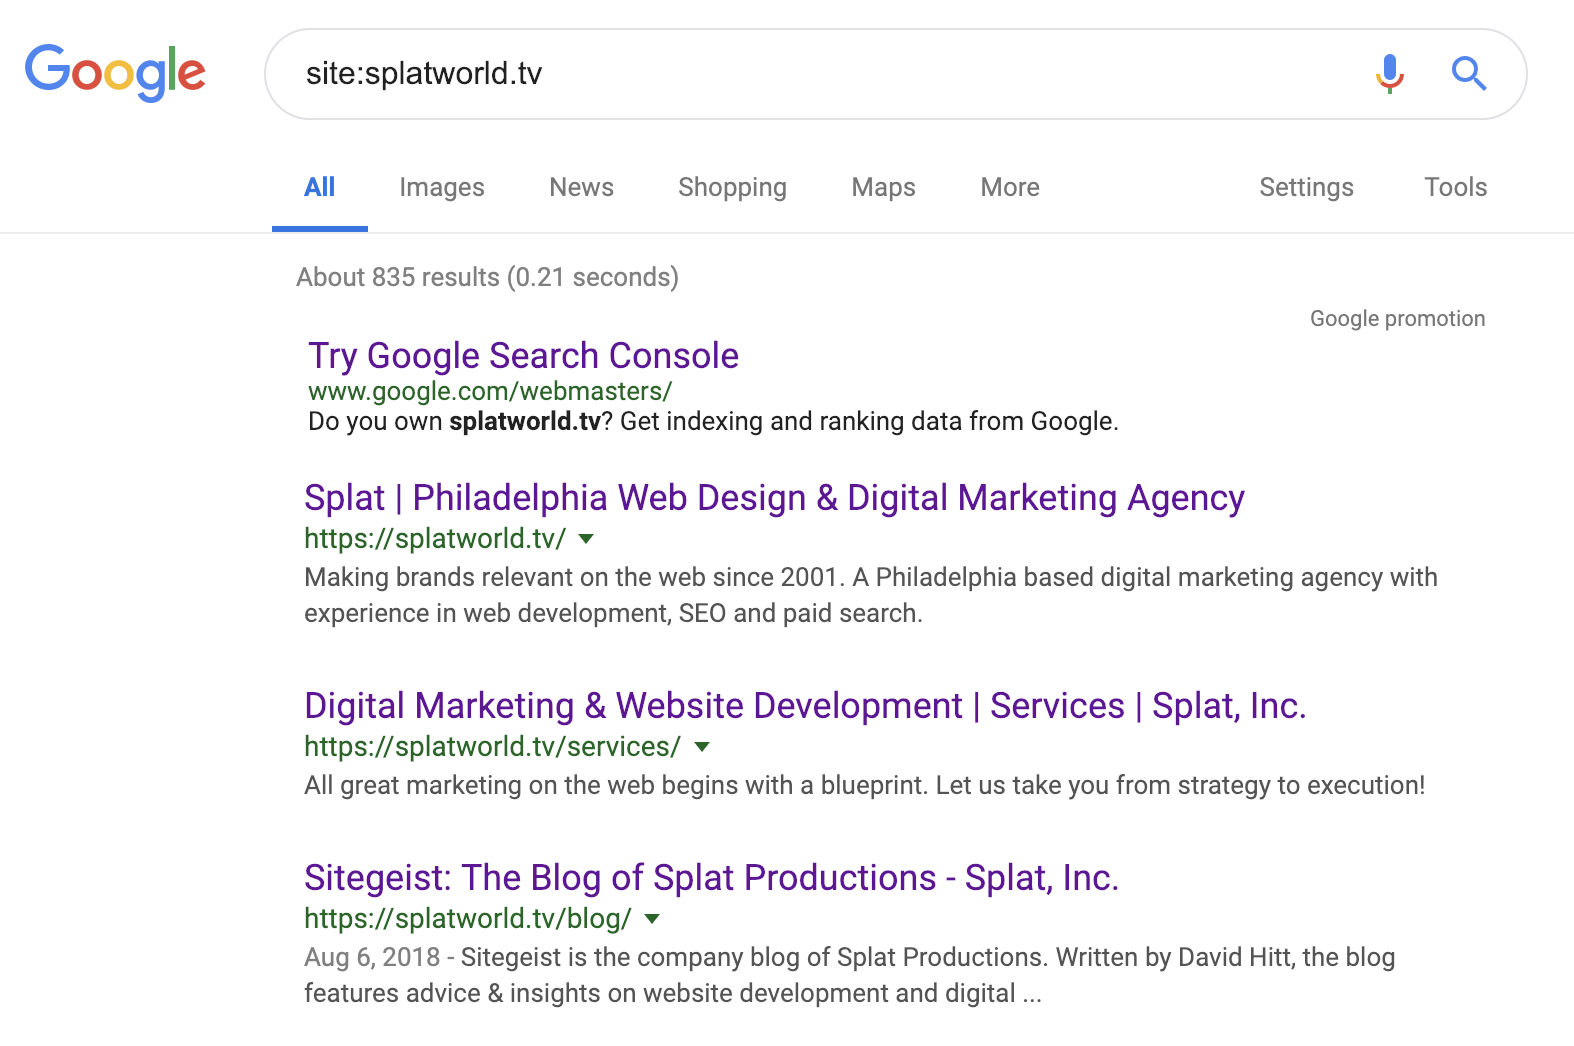1574x1046 pixels.
Task: Click the microphone voice search icon
Action: (1389, 73)
